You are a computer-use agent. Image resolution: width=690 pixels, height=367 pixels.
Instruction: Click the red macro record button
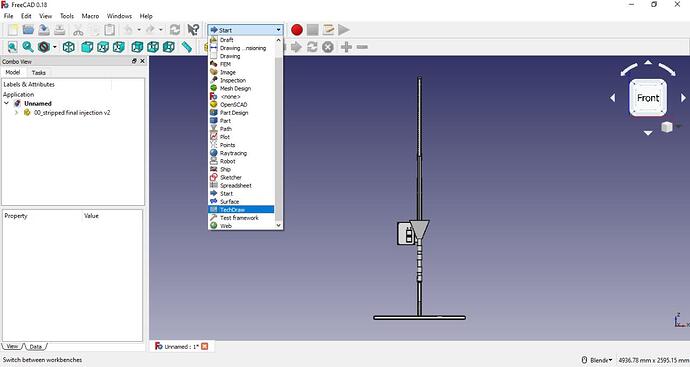(x=297, y=30)
